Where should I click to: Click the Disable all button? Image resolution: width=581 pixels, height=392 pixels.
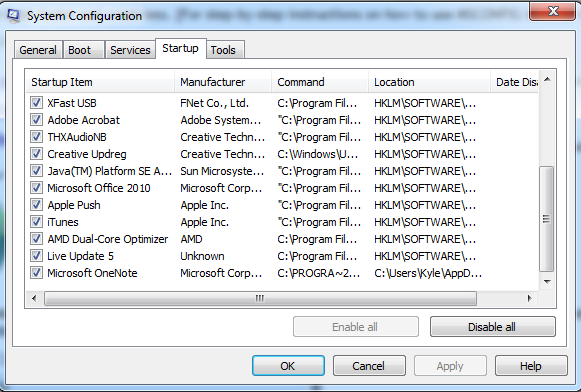492,327
